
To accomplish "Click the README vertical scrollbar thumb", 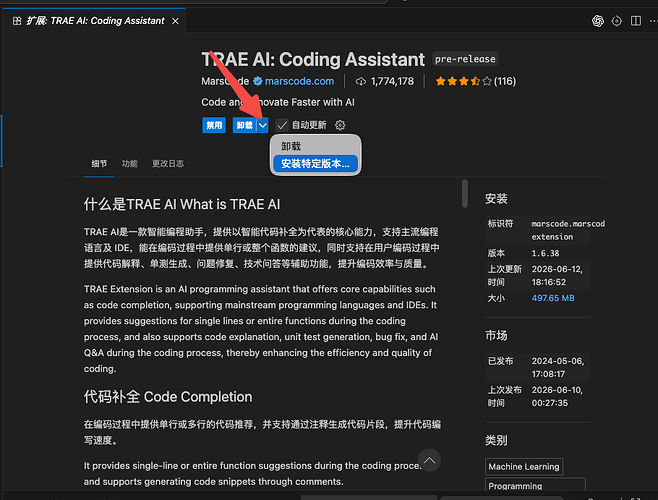I will [x=465, y=193].
